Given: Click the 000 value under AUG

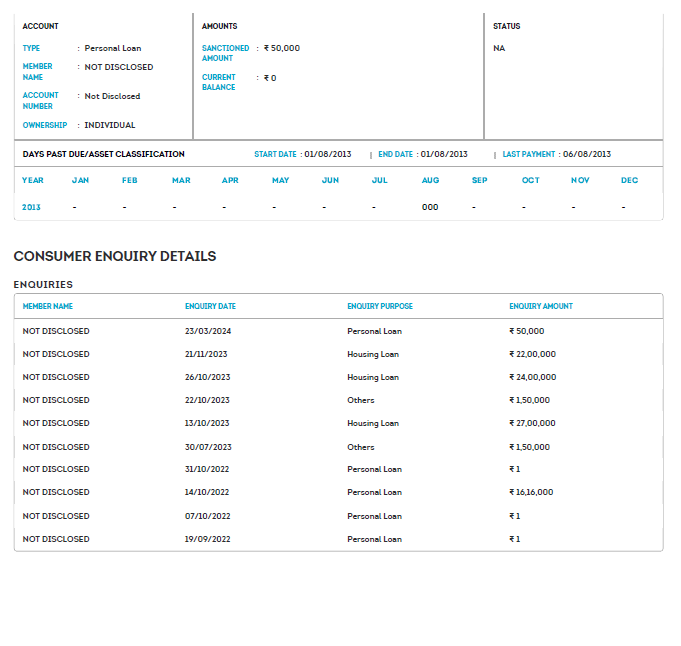Looking at the screenshot, I should 430,207.
